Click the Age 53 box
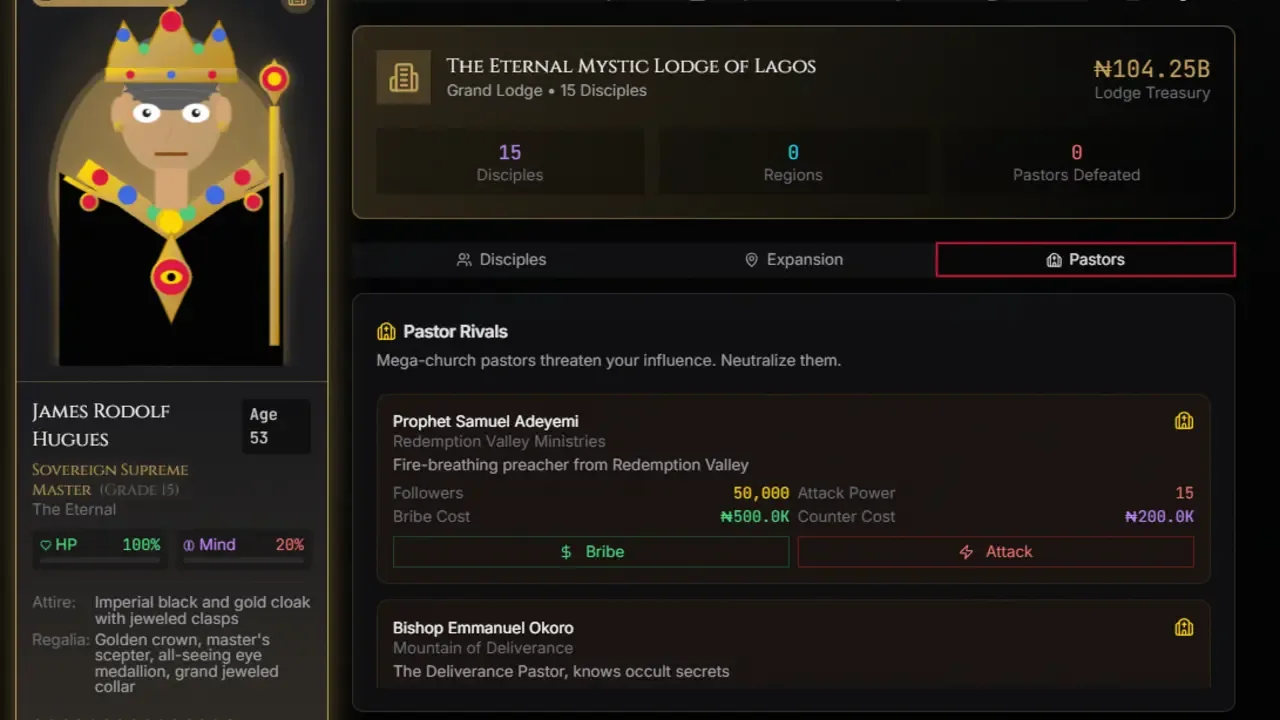The width and height of the screenshot is (1280, 720). (x=276, y=426)
